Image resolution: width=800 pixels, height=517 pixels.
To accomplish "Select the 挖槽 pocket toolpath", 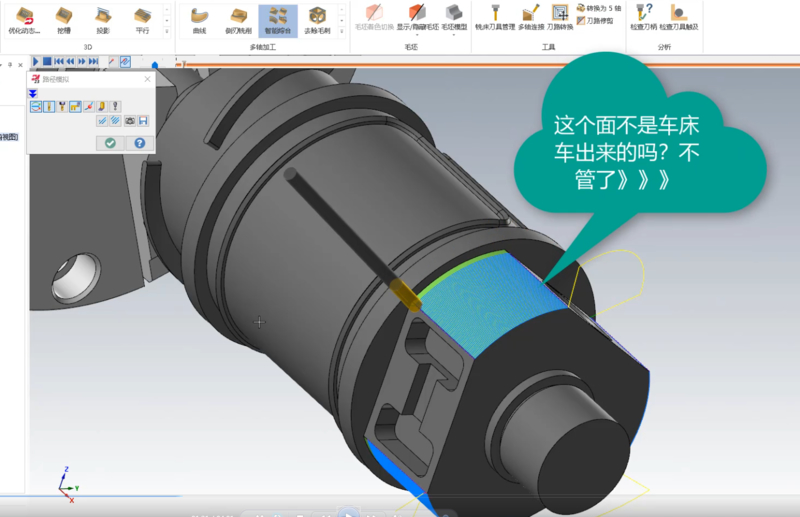I will (64, 19).
